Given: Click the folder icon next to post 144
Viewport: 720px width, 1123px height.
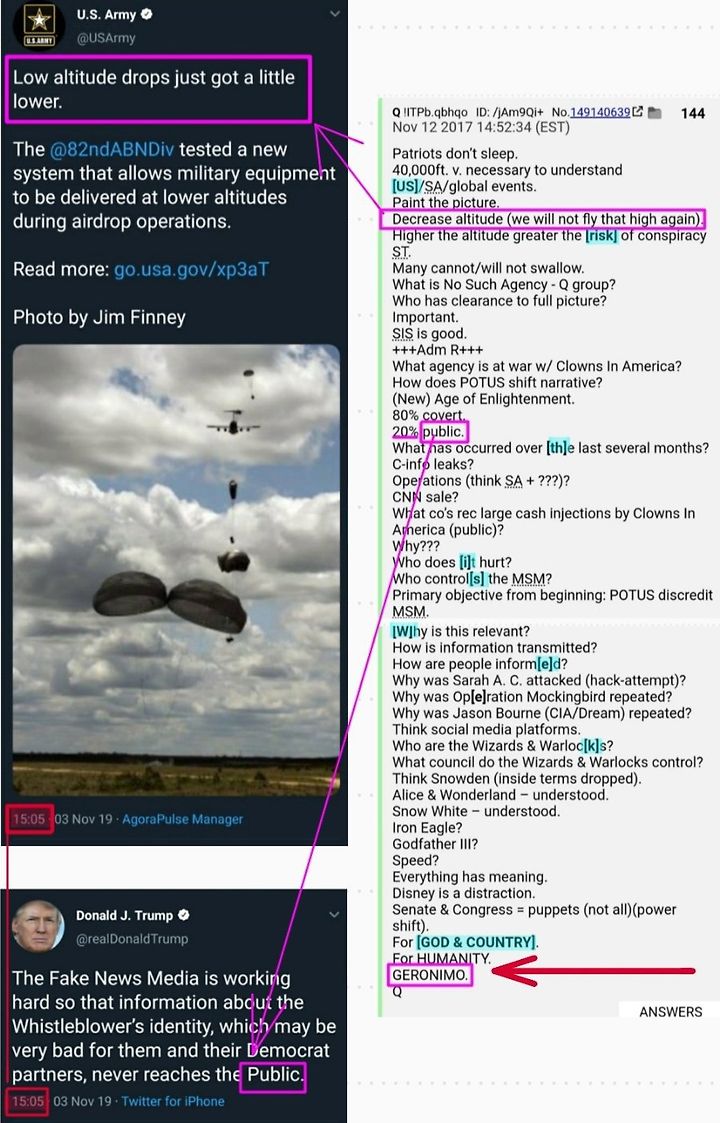Looking at the screenshot, I should click(x=654, y=112).
